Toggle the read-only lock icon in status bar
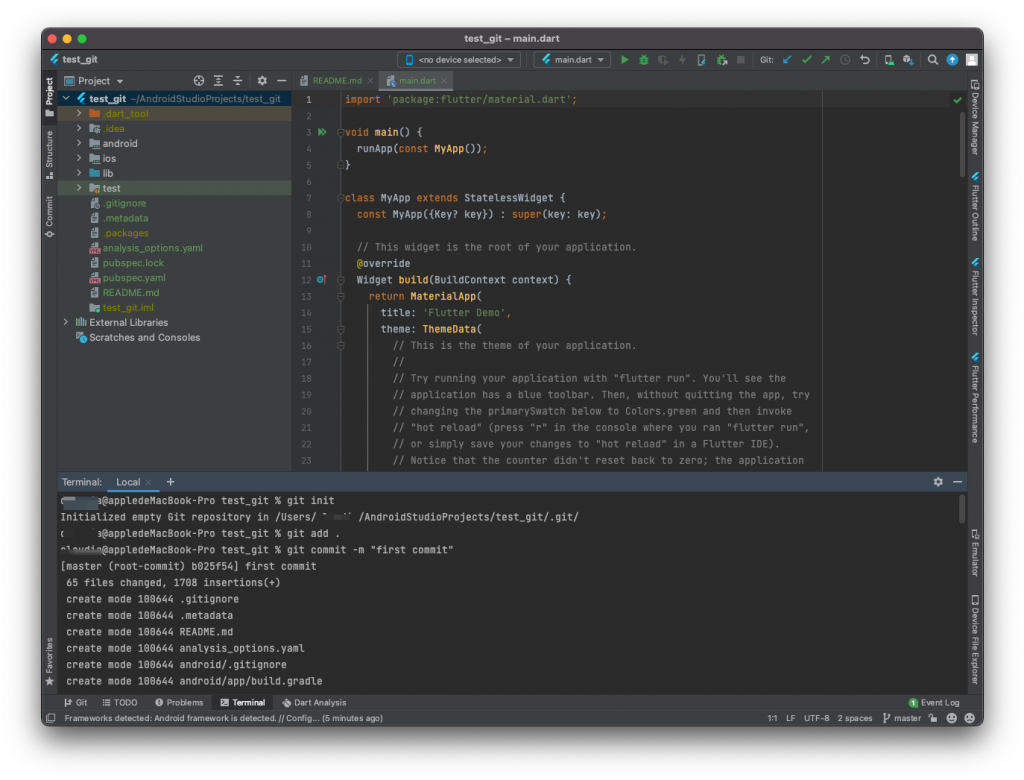The width and height of the screenshot is (1024, 780). (x=933, y=718)
